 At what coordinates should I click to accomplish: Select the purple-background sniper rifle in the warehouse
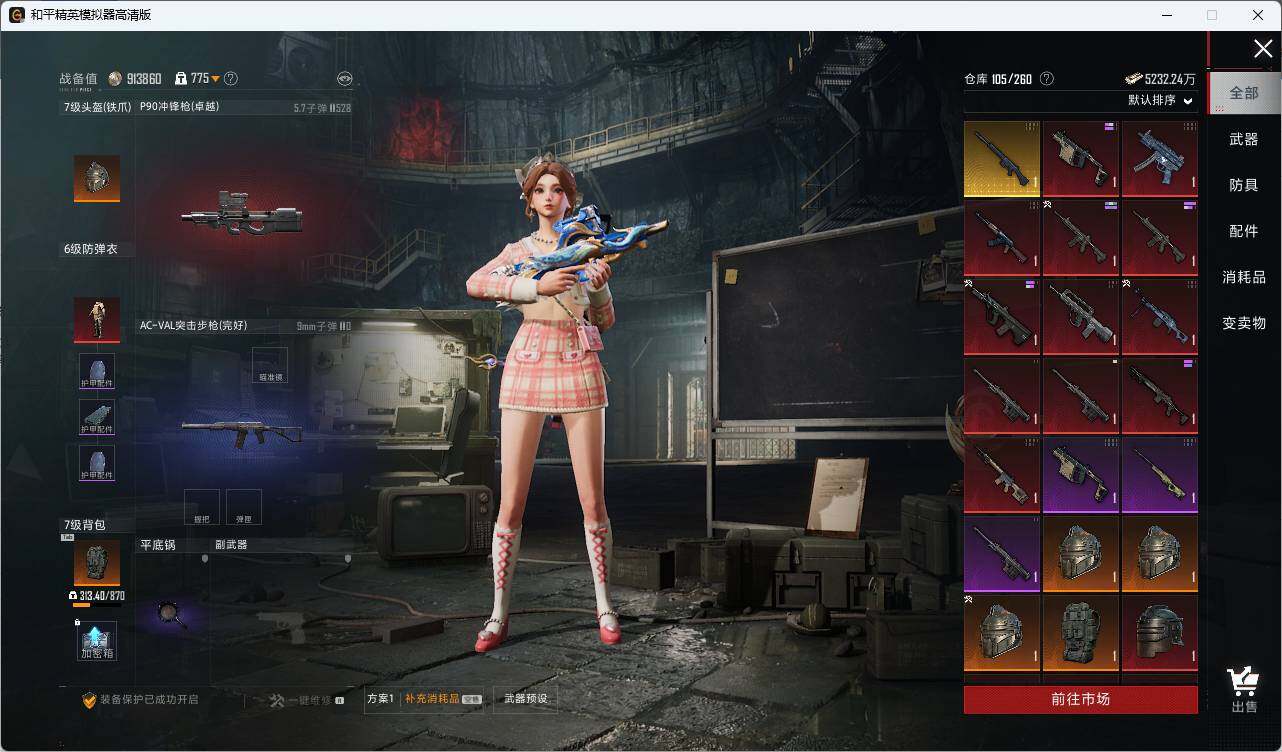click(x=1160, y=475)
